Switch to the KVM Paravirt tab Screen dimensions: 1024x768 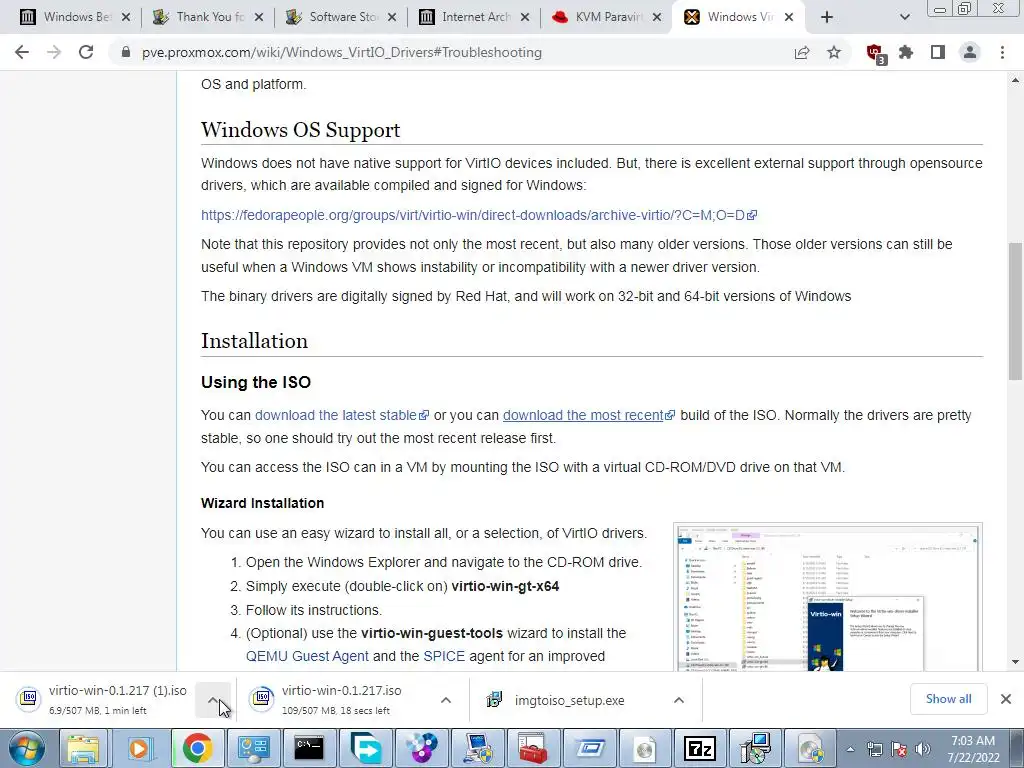click(605, 17)
